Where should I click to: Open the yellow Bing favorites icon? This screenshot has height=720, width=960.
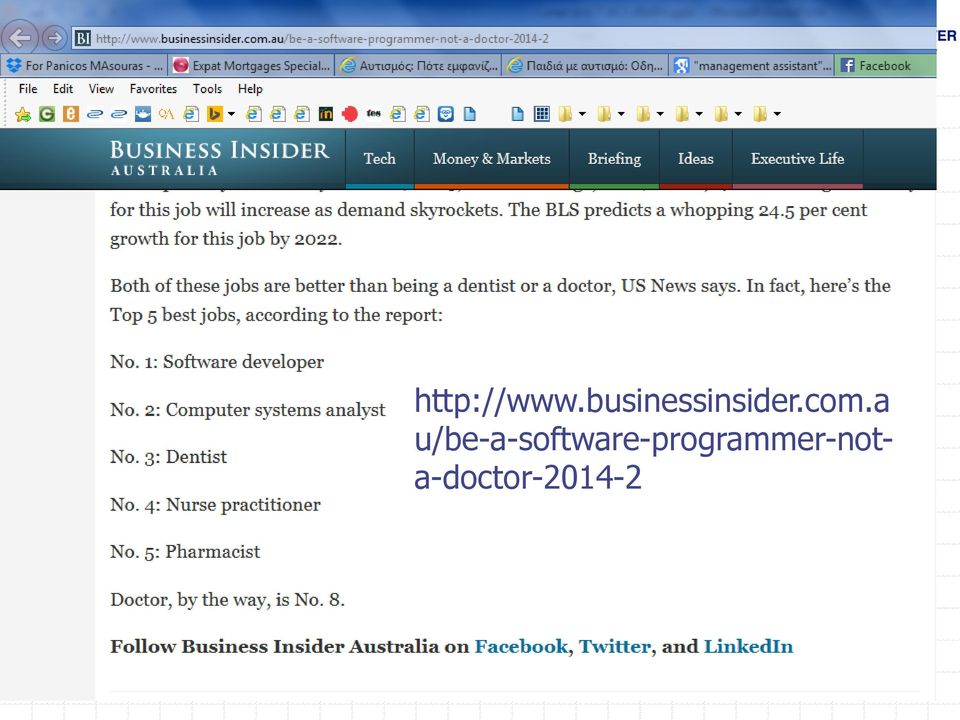click(x=214, y=114)
